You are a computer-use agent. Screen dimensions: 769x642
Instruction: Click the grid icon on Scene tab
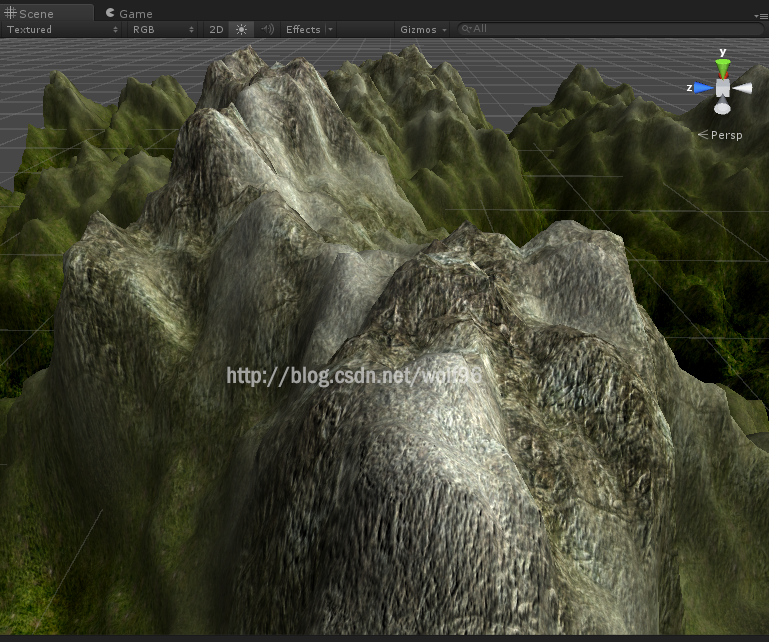coord(11,14)
